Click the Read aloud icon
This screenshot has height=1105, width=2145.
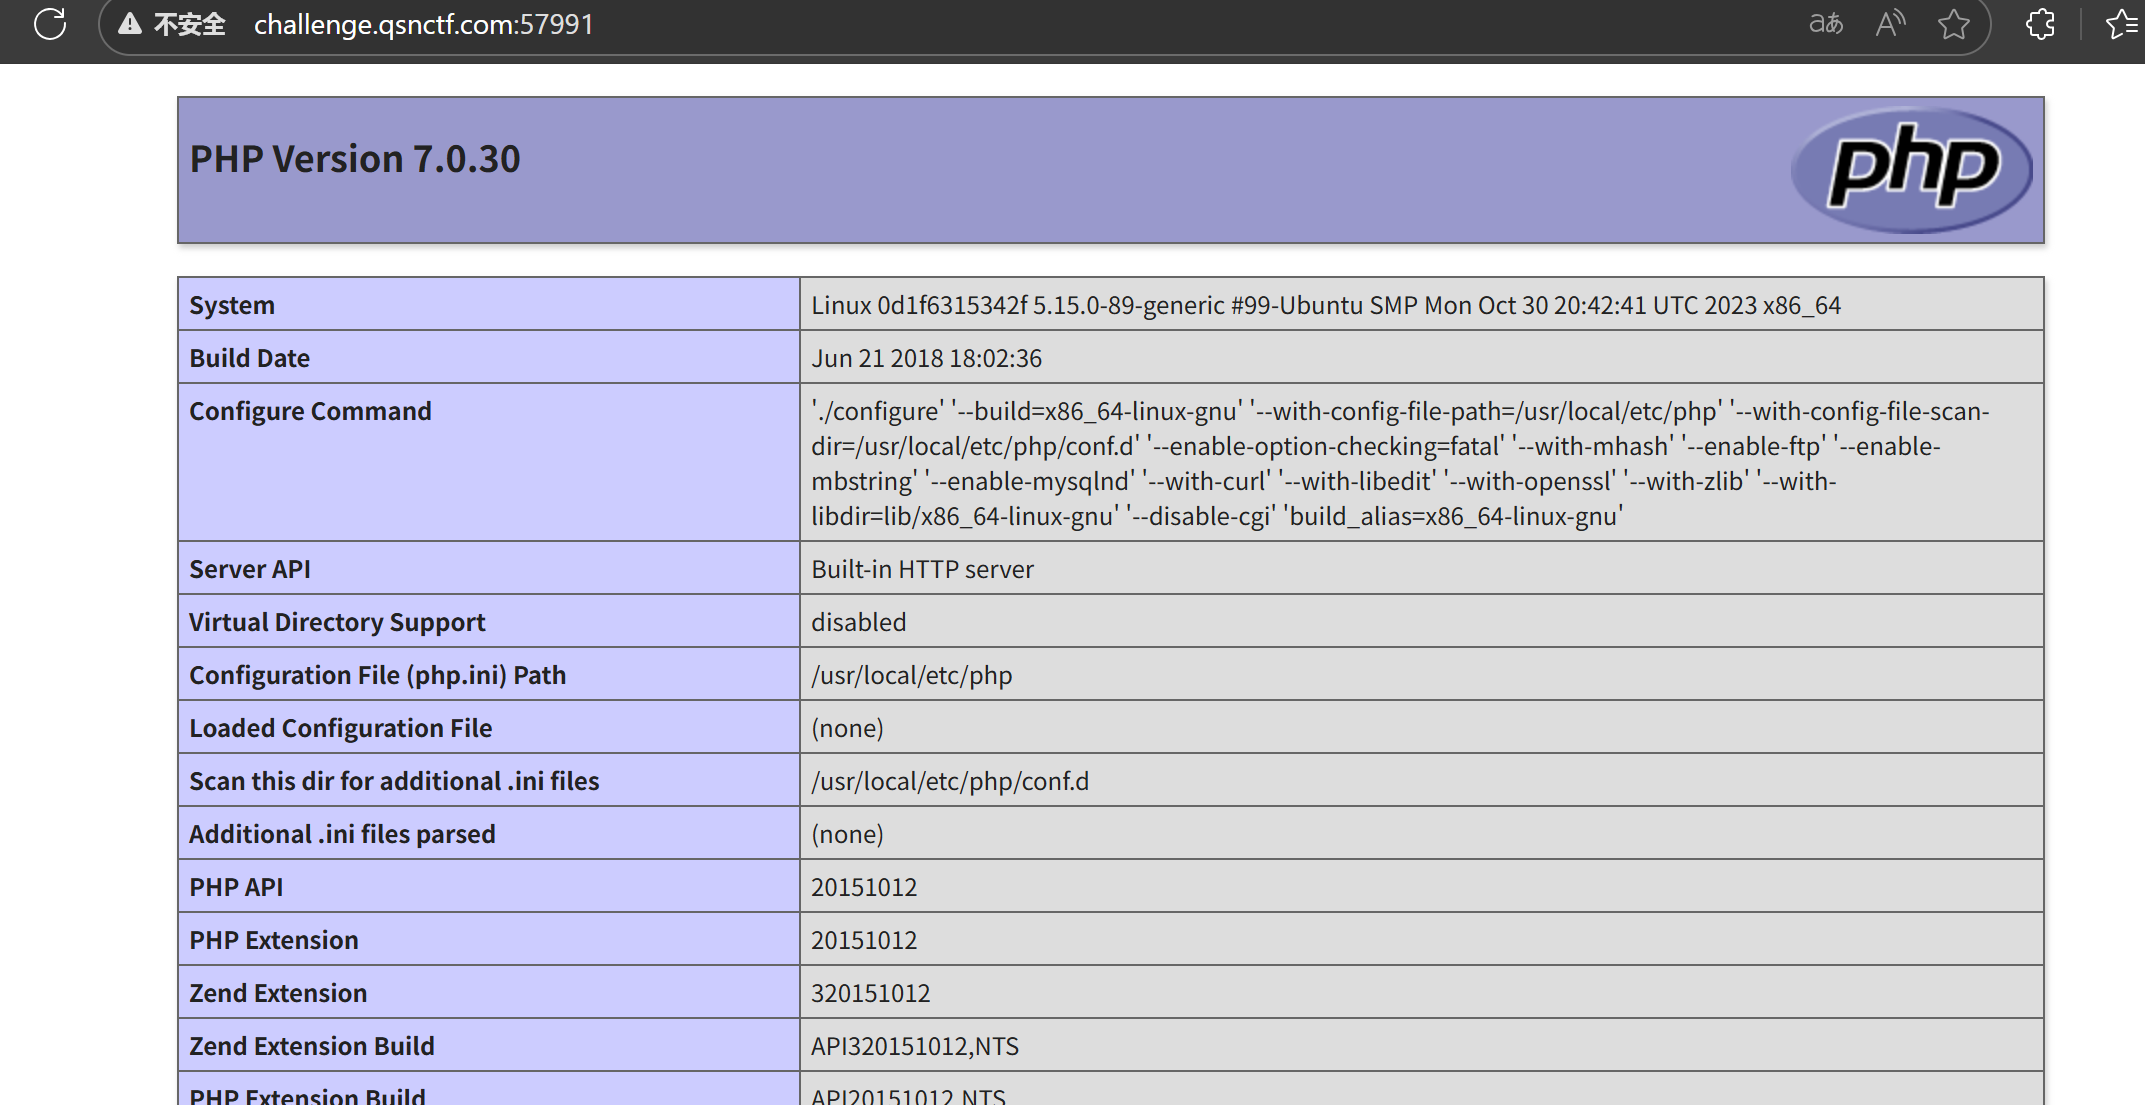(1889, 24)
